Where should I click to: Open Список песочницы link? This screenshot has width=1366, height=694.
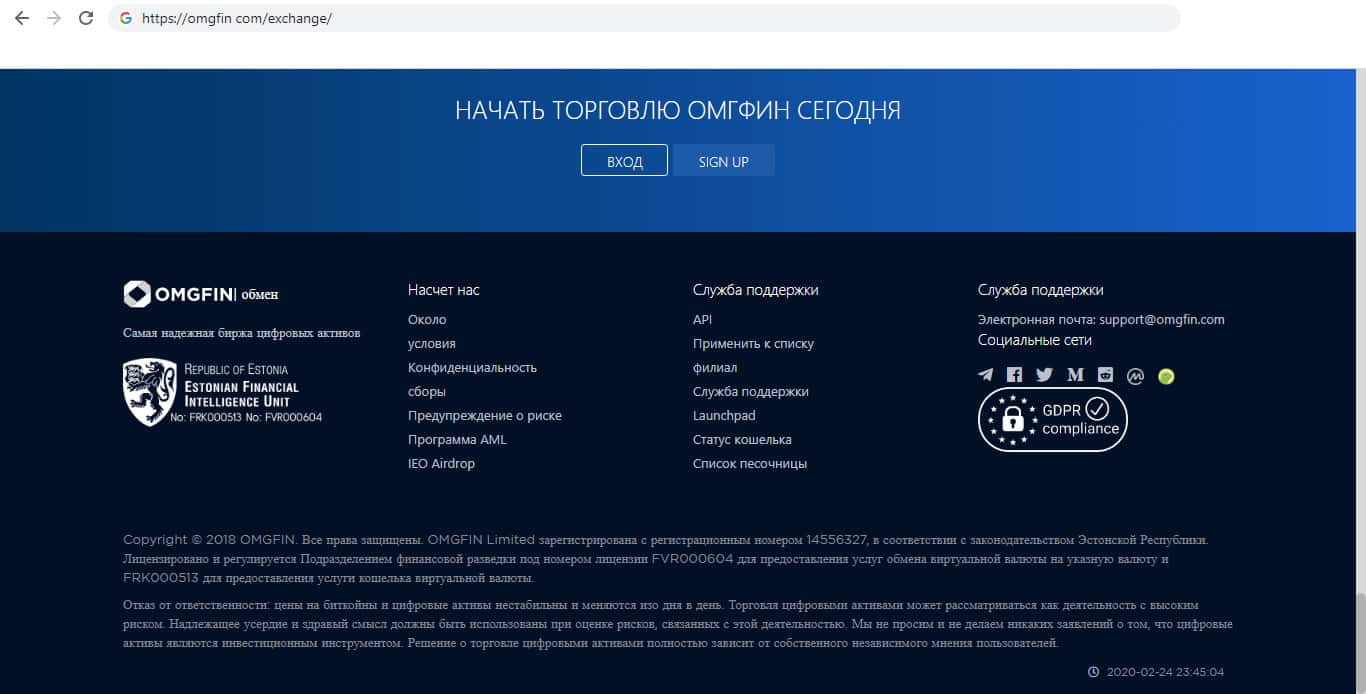tap(750, 464)
